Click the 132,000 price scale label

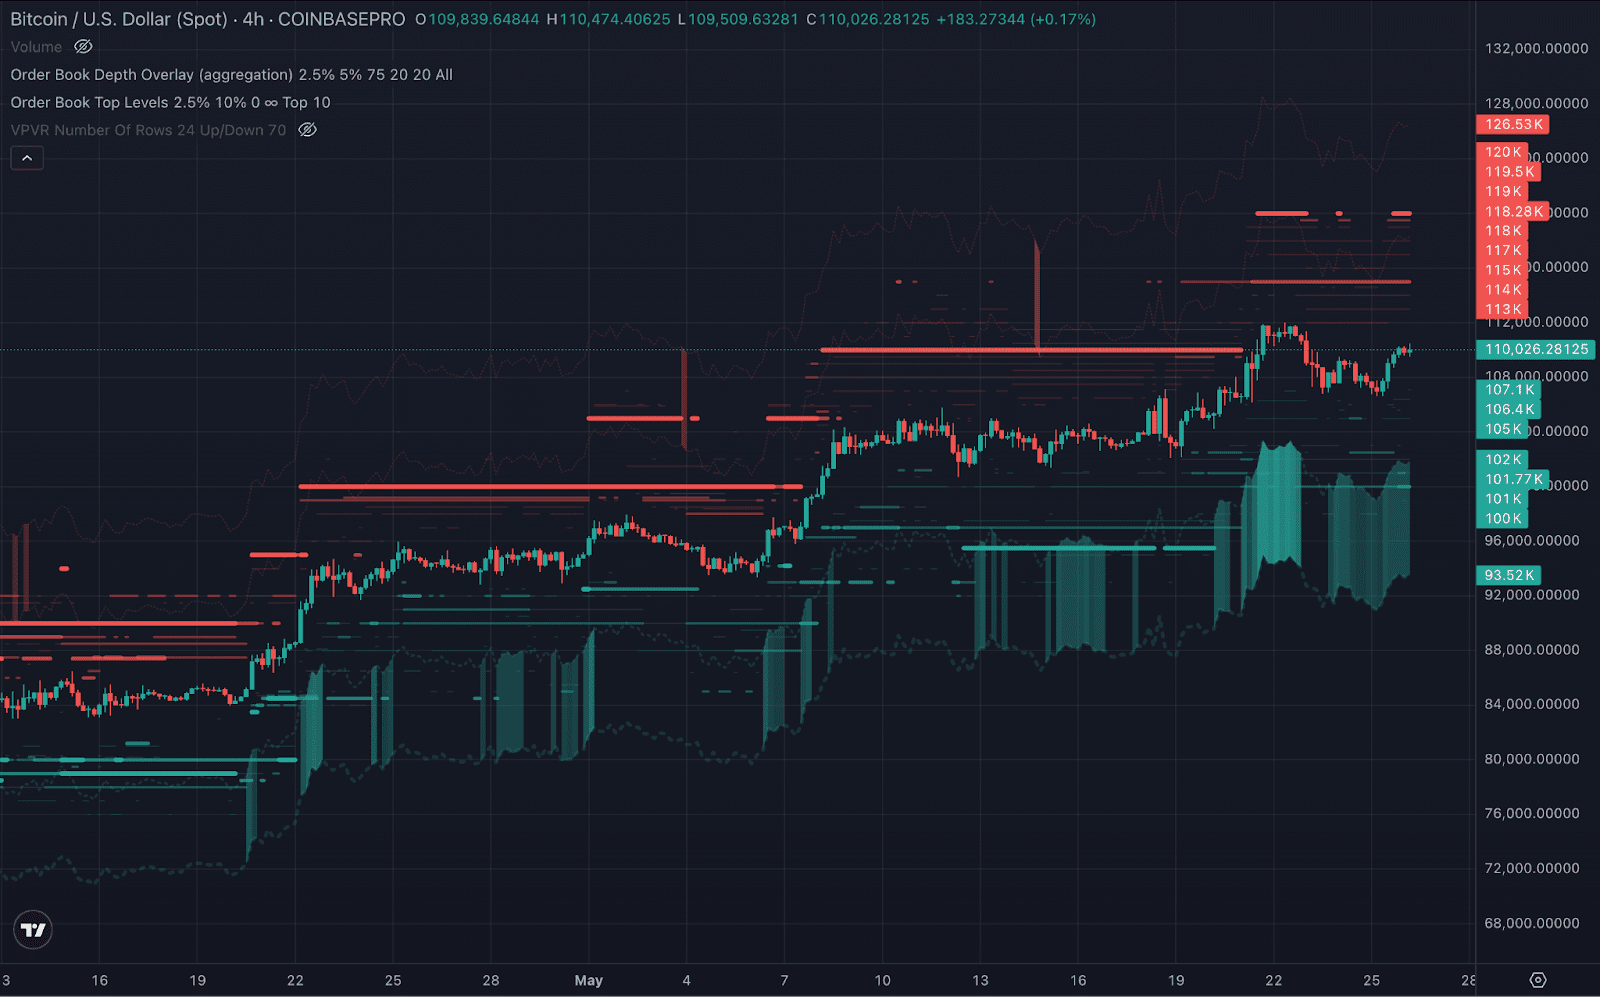point(1536,48)
